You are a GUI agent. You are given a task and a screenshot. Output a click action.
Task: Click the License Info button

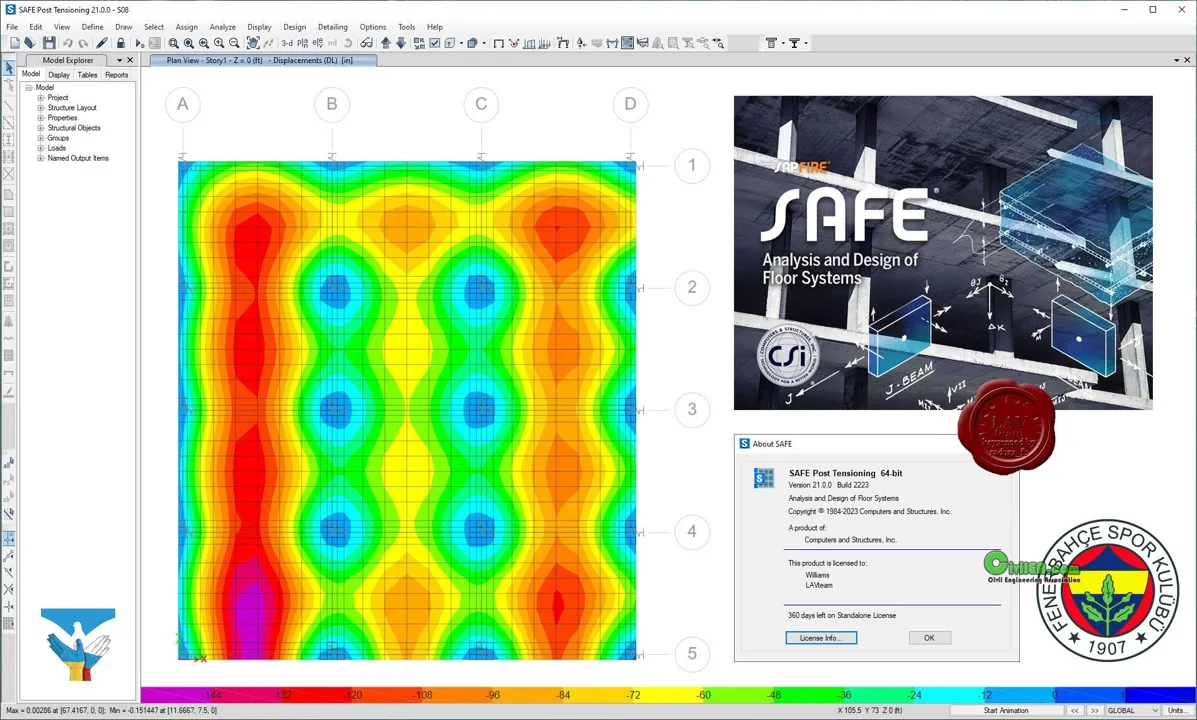[x=821, y=638]
